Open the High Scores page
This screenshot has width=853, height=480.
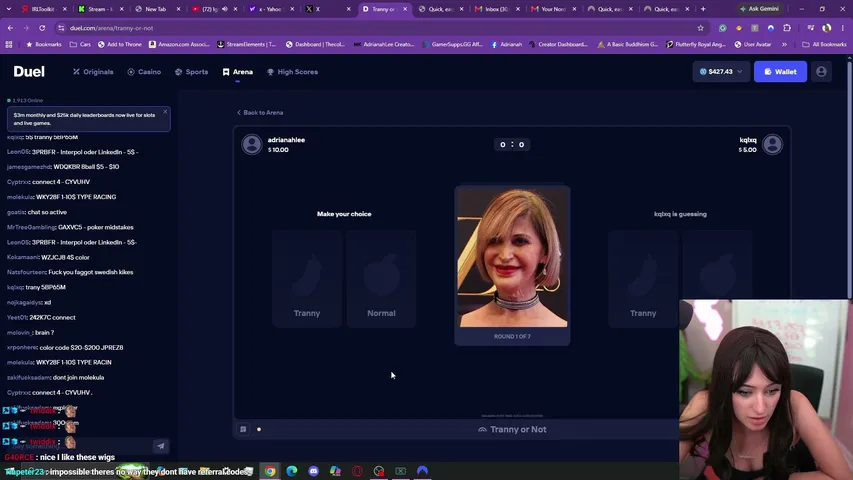(x=292, y=72)
